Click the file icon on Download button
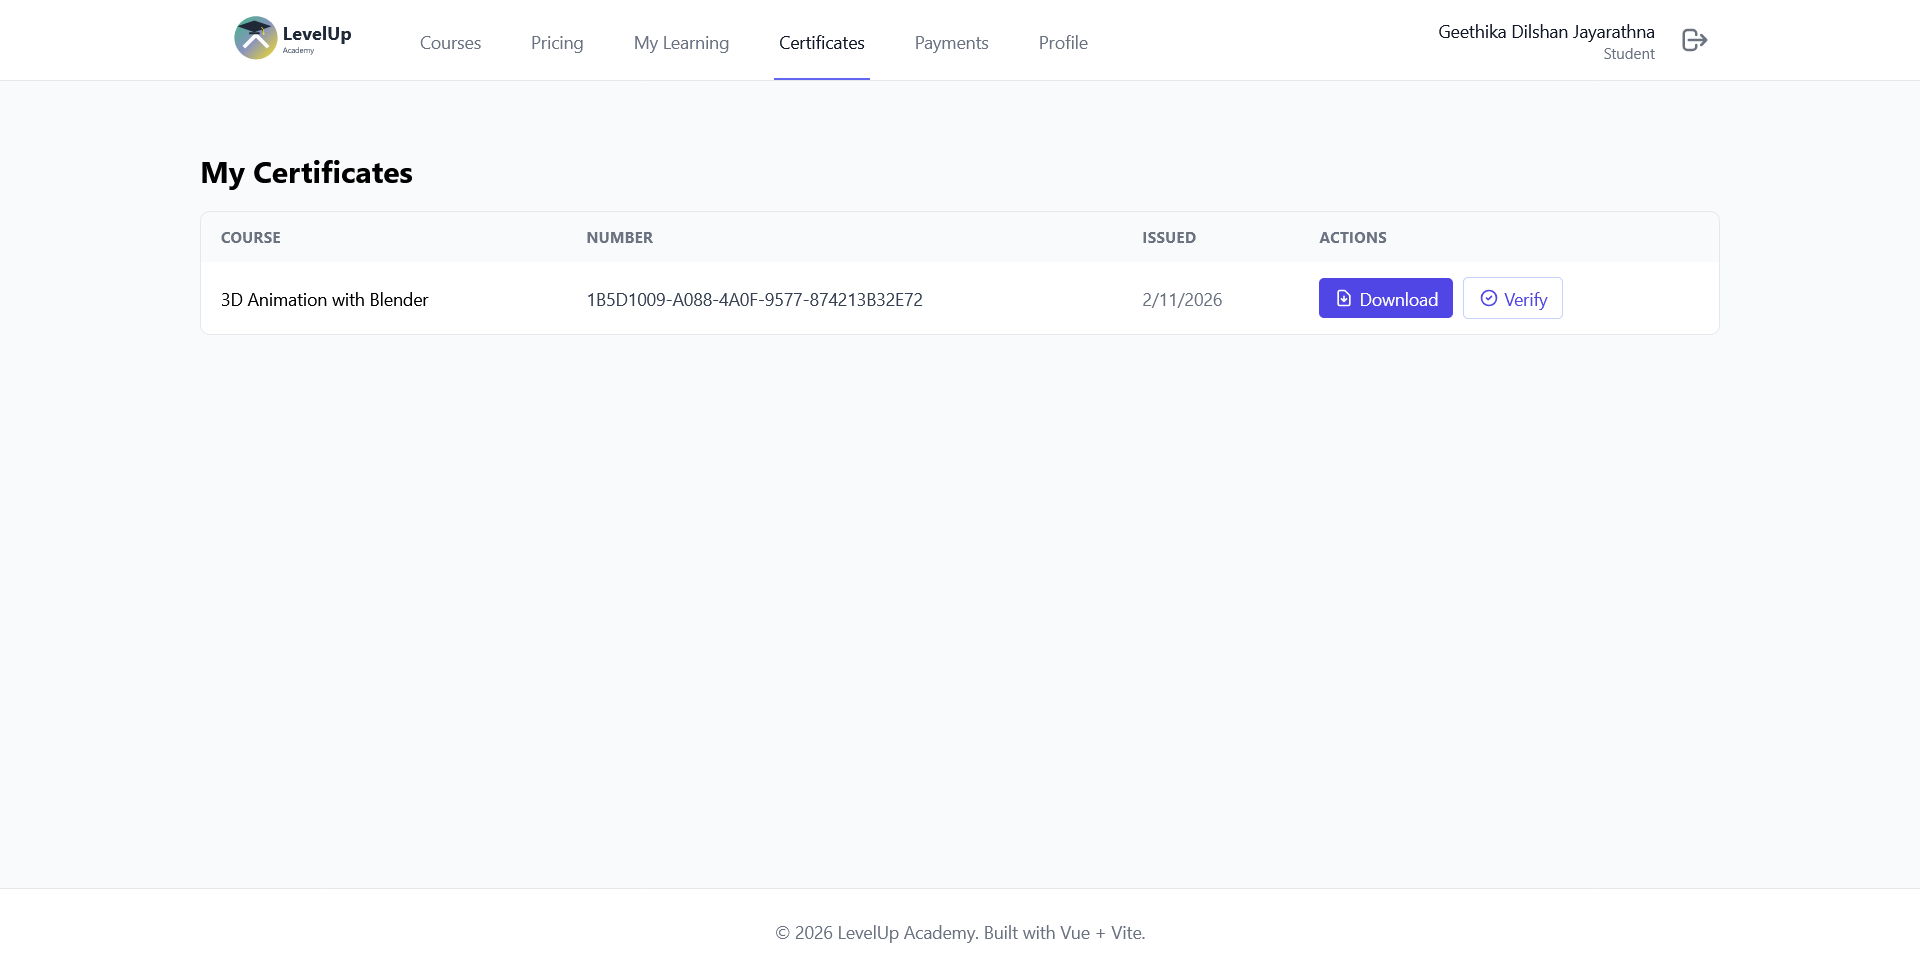This screenshot has width=1920, height=973. click(x=1343, y=298)
